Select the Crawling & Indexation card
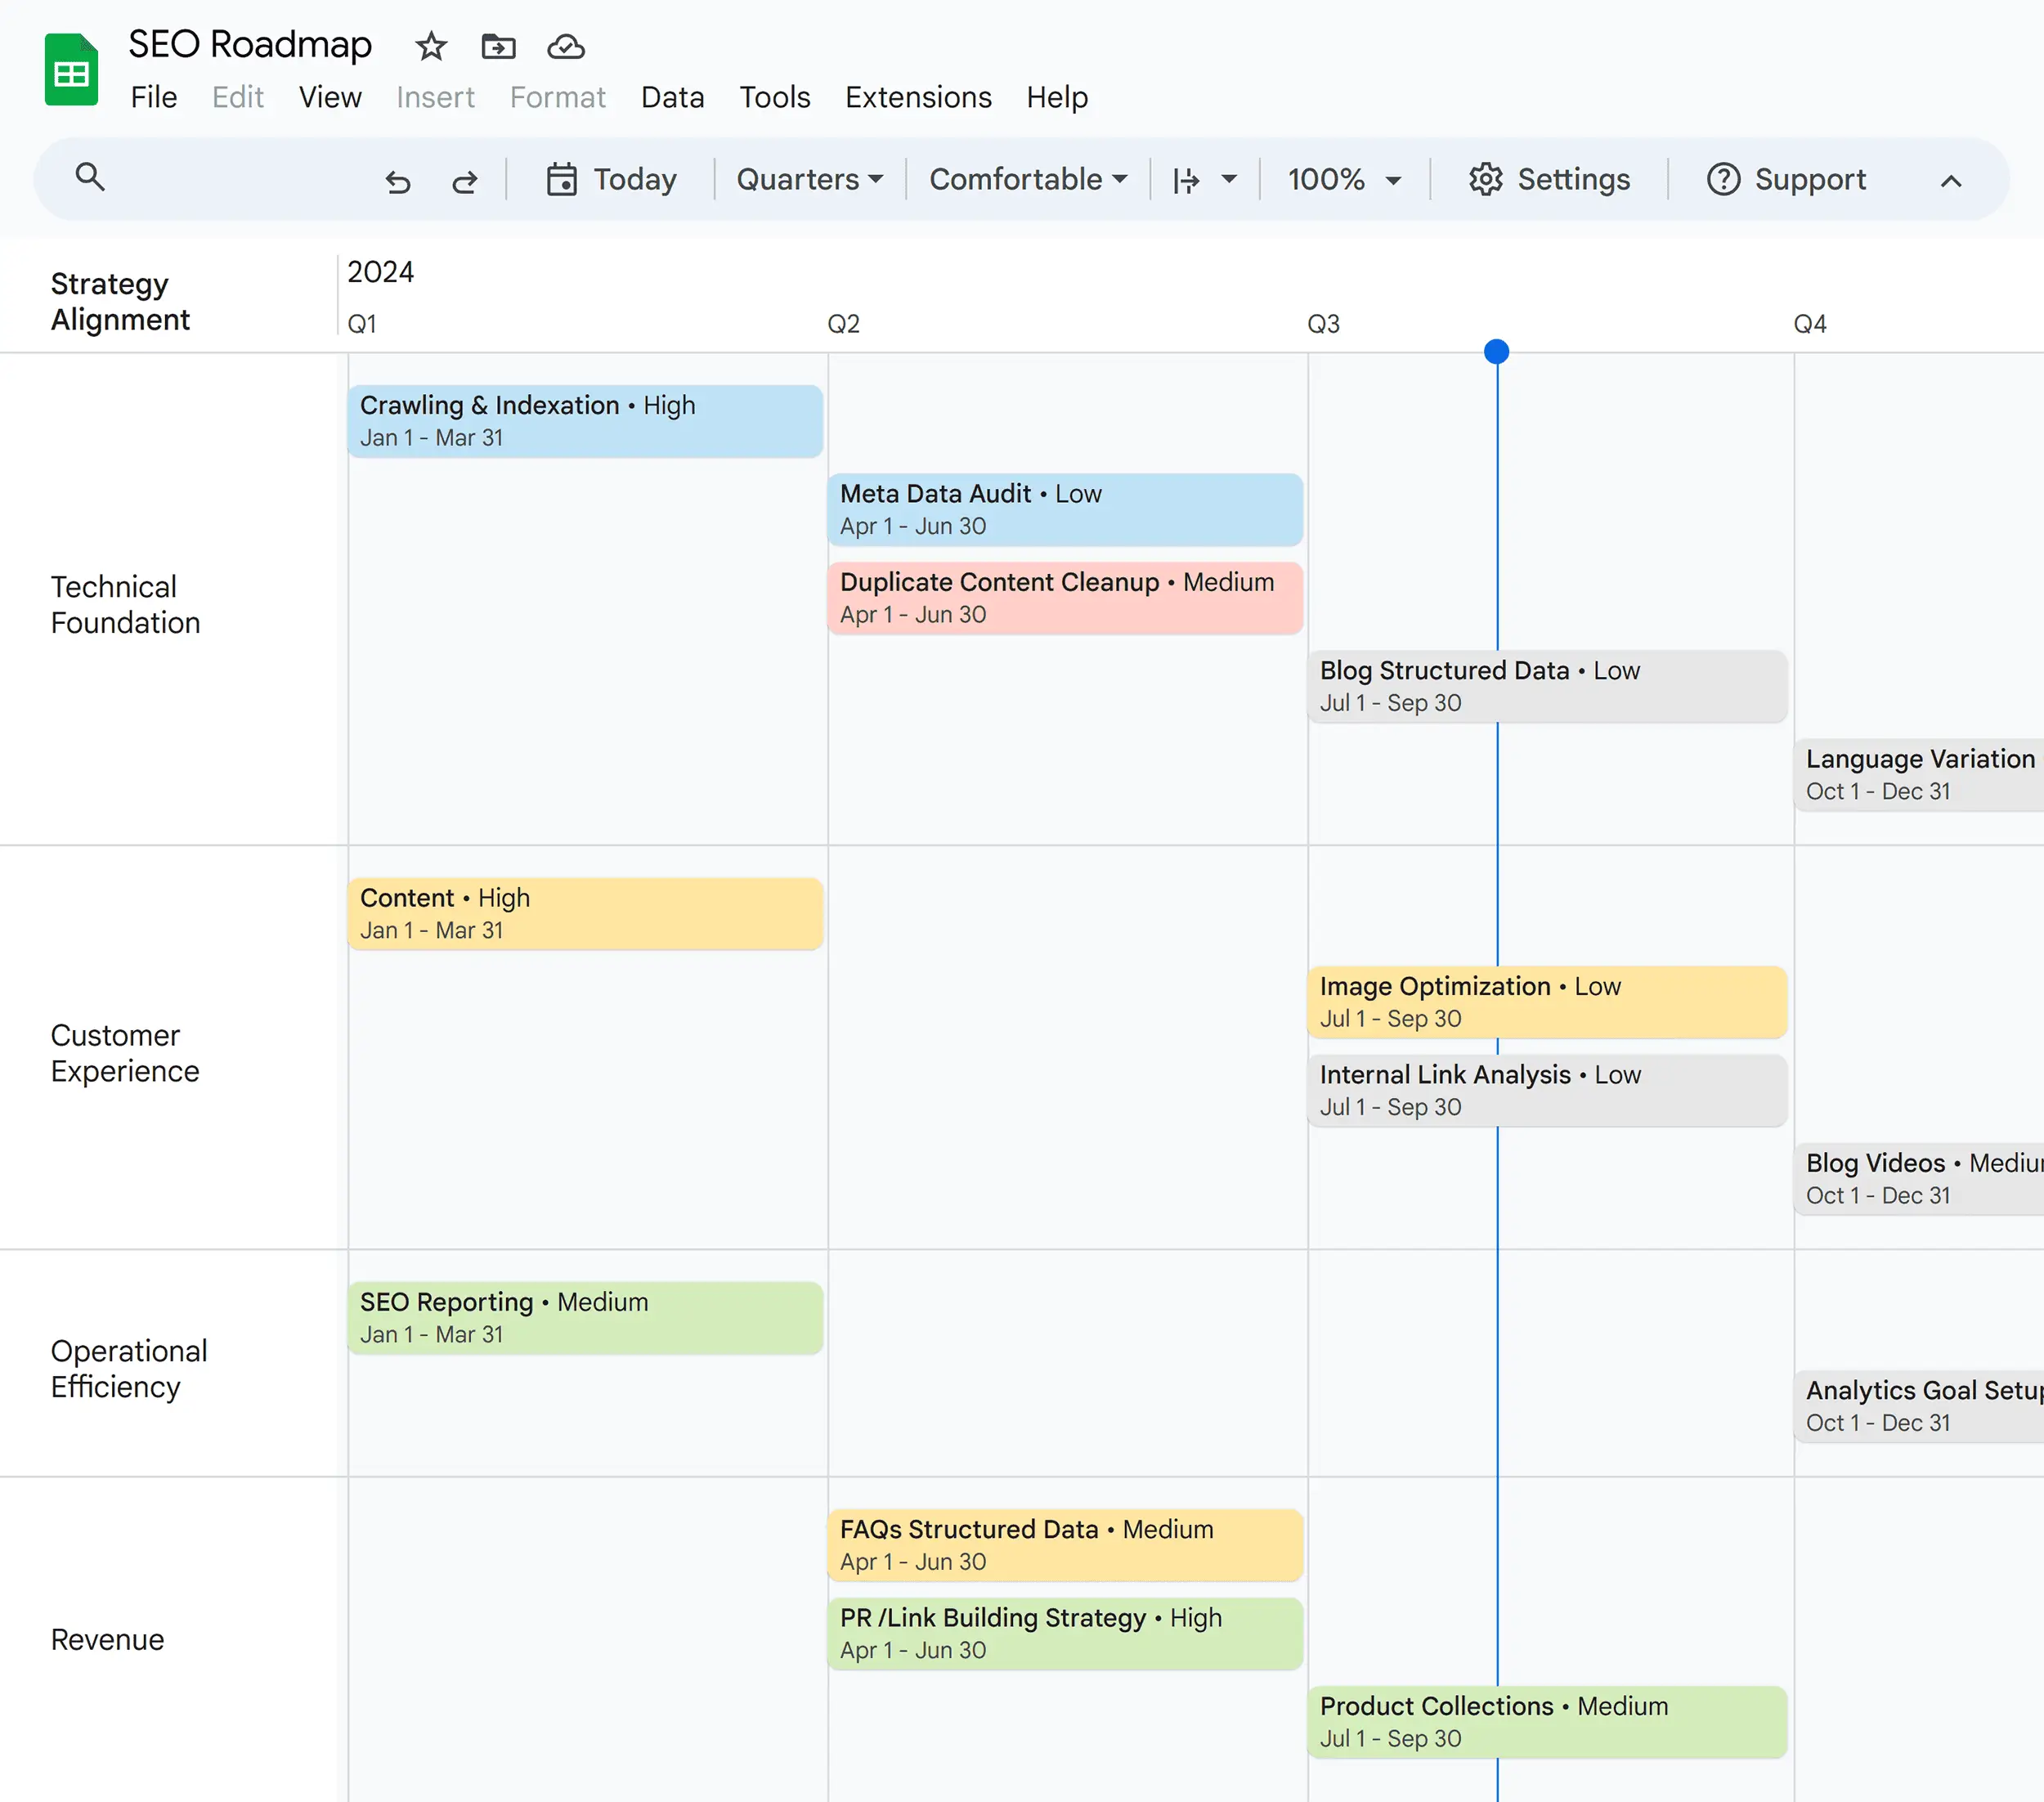The image size is (2044, 1802). pos(585,420)
